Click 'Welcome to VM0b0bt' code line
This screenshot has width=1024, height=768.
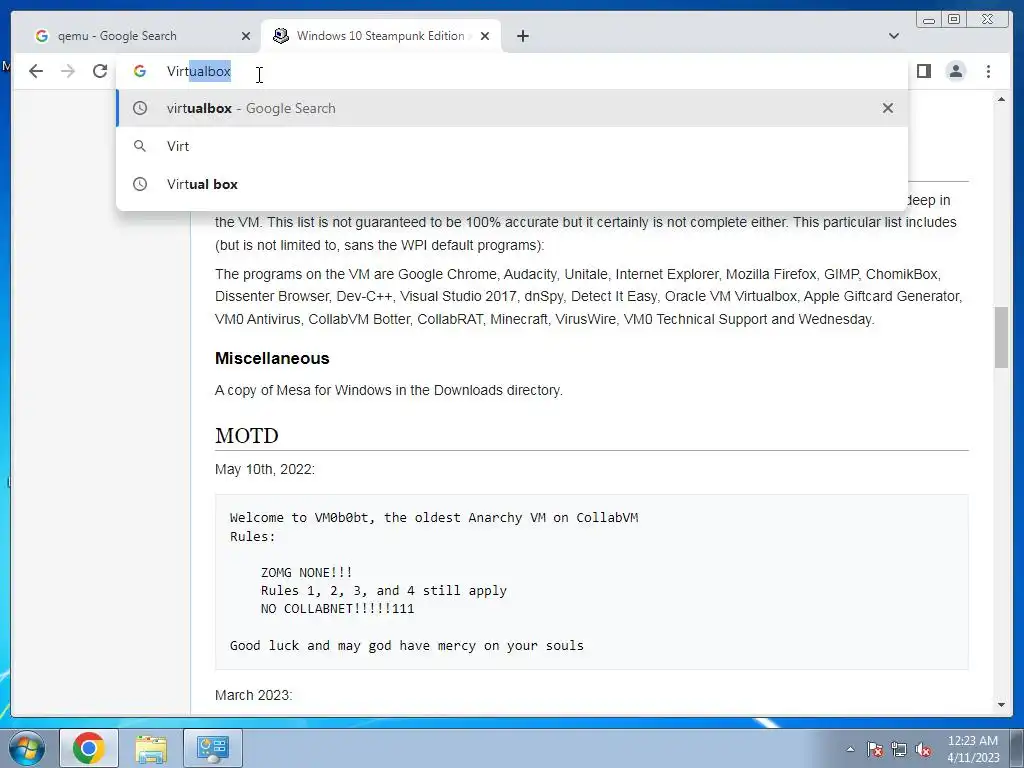[434, 518]
